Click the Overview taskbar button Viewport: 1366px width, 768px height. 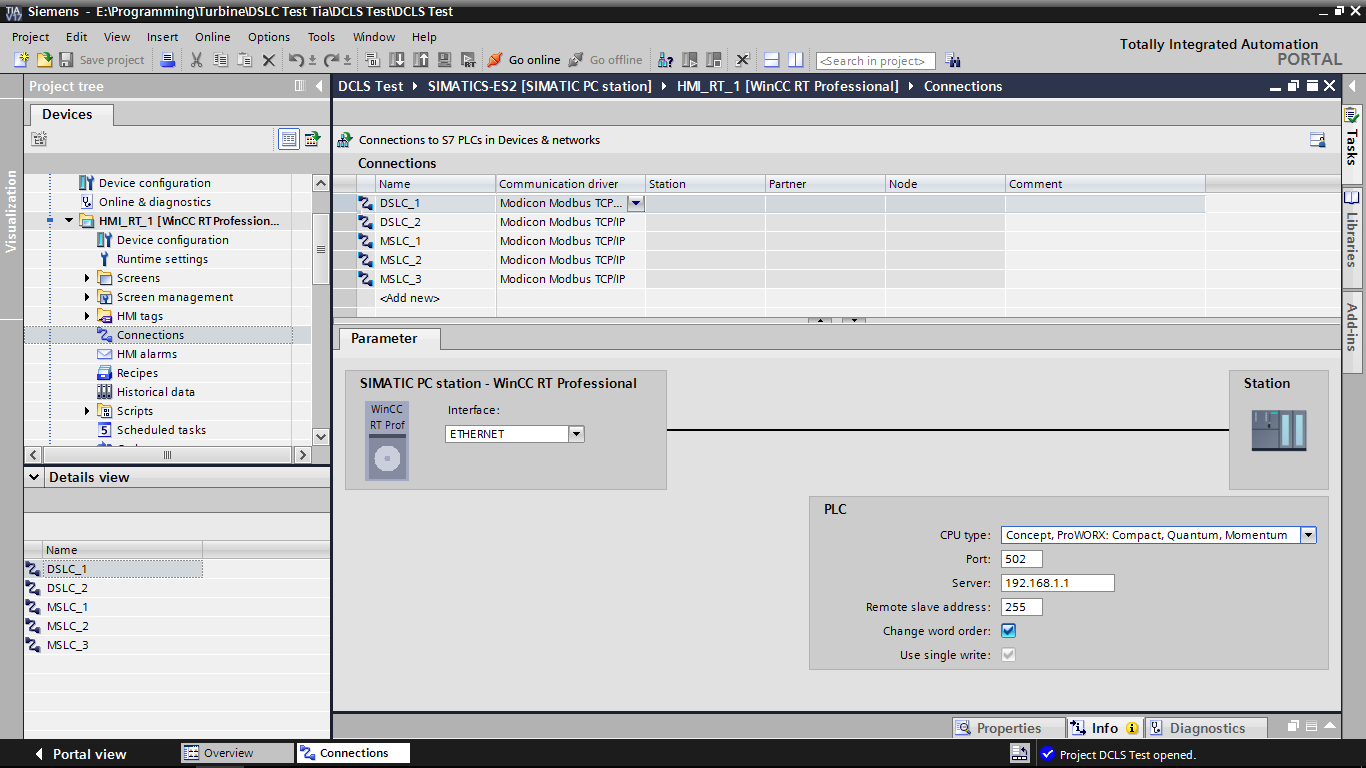point(237,753)
